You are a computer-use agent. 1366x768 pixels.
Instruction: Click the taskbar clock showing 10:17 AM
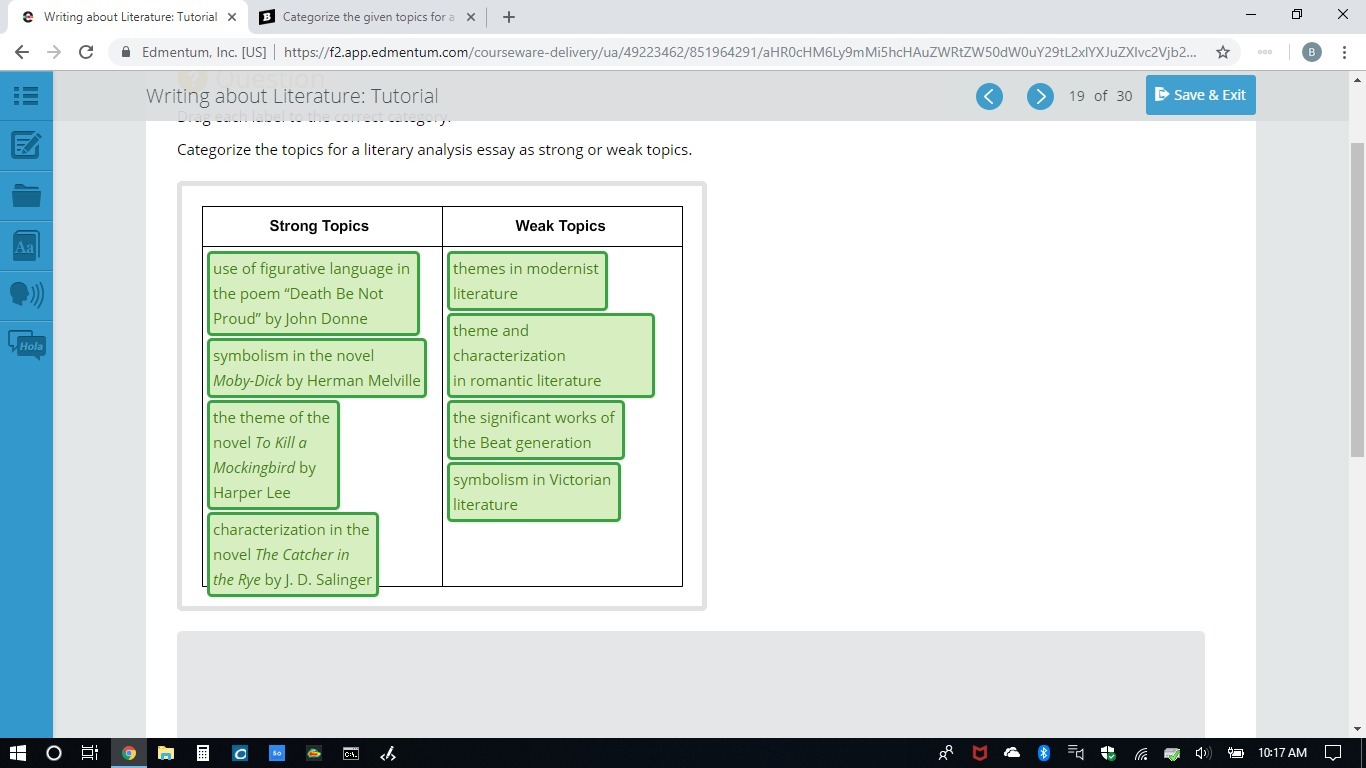click(1282, 753)
